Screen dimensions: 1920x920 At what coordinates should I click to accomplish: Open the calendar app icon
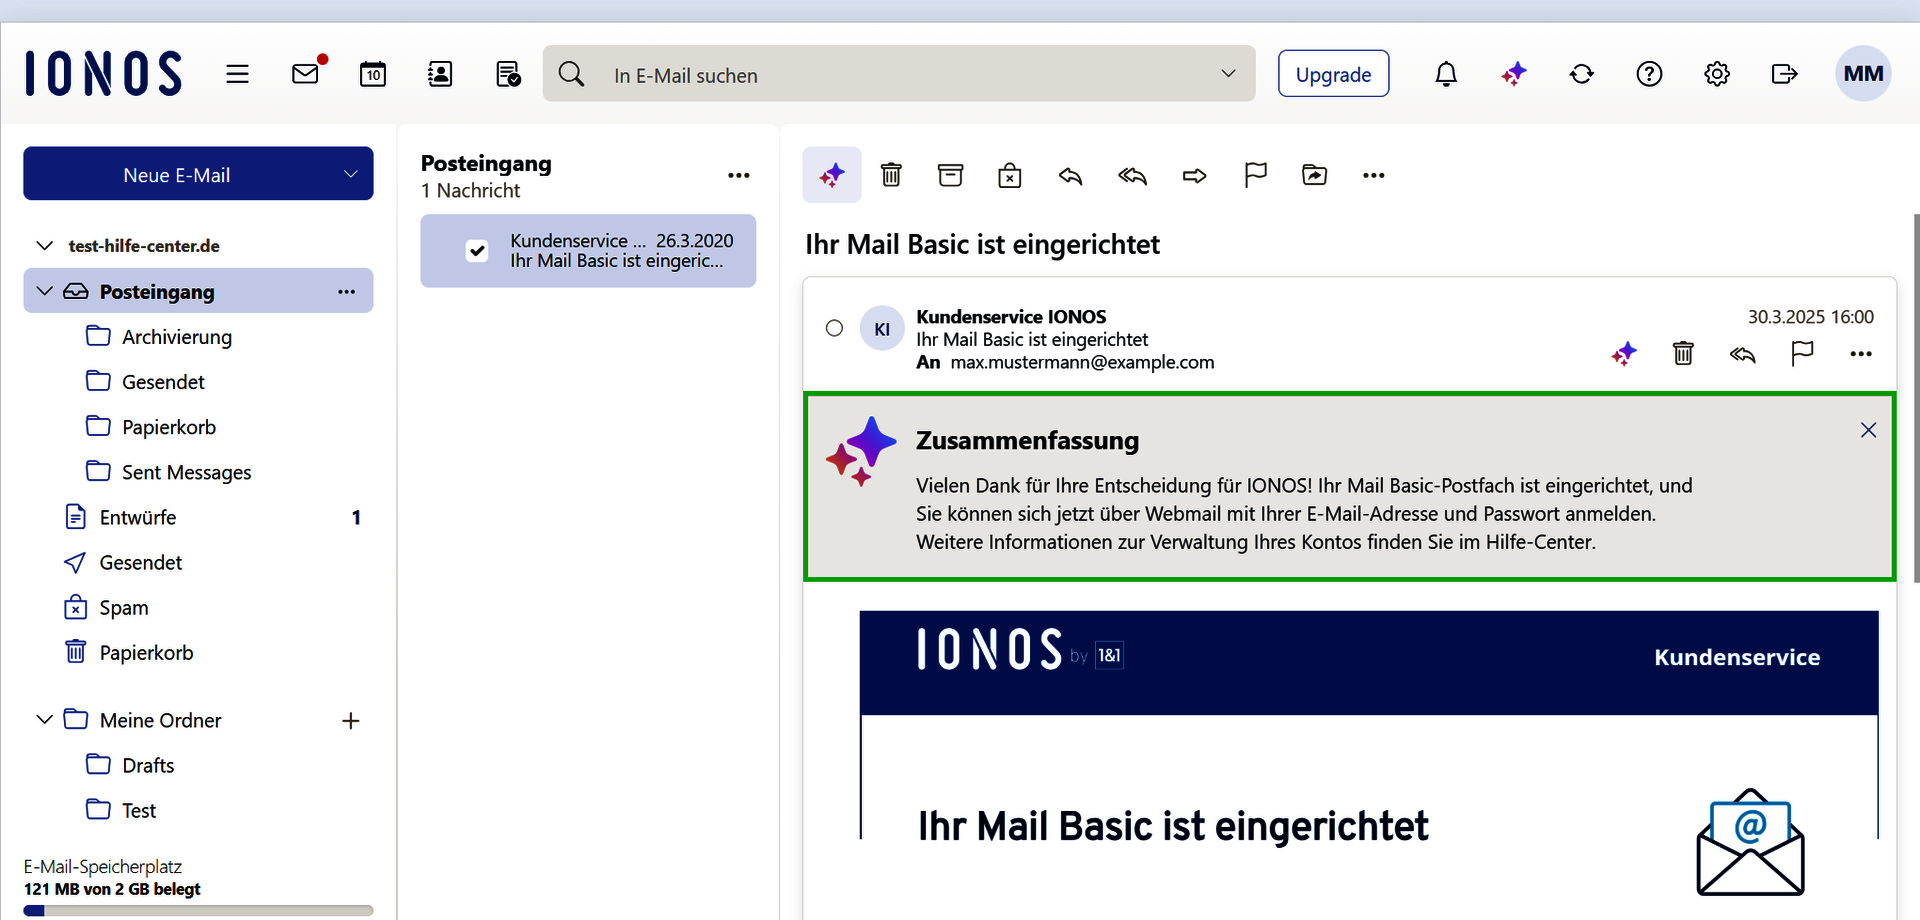click(373, 74)
